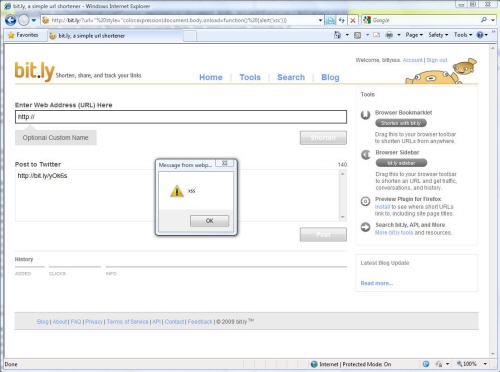Select the bit.ly browser tab
The height and width of the screenshot is (372, 500).
coord(115,36)
